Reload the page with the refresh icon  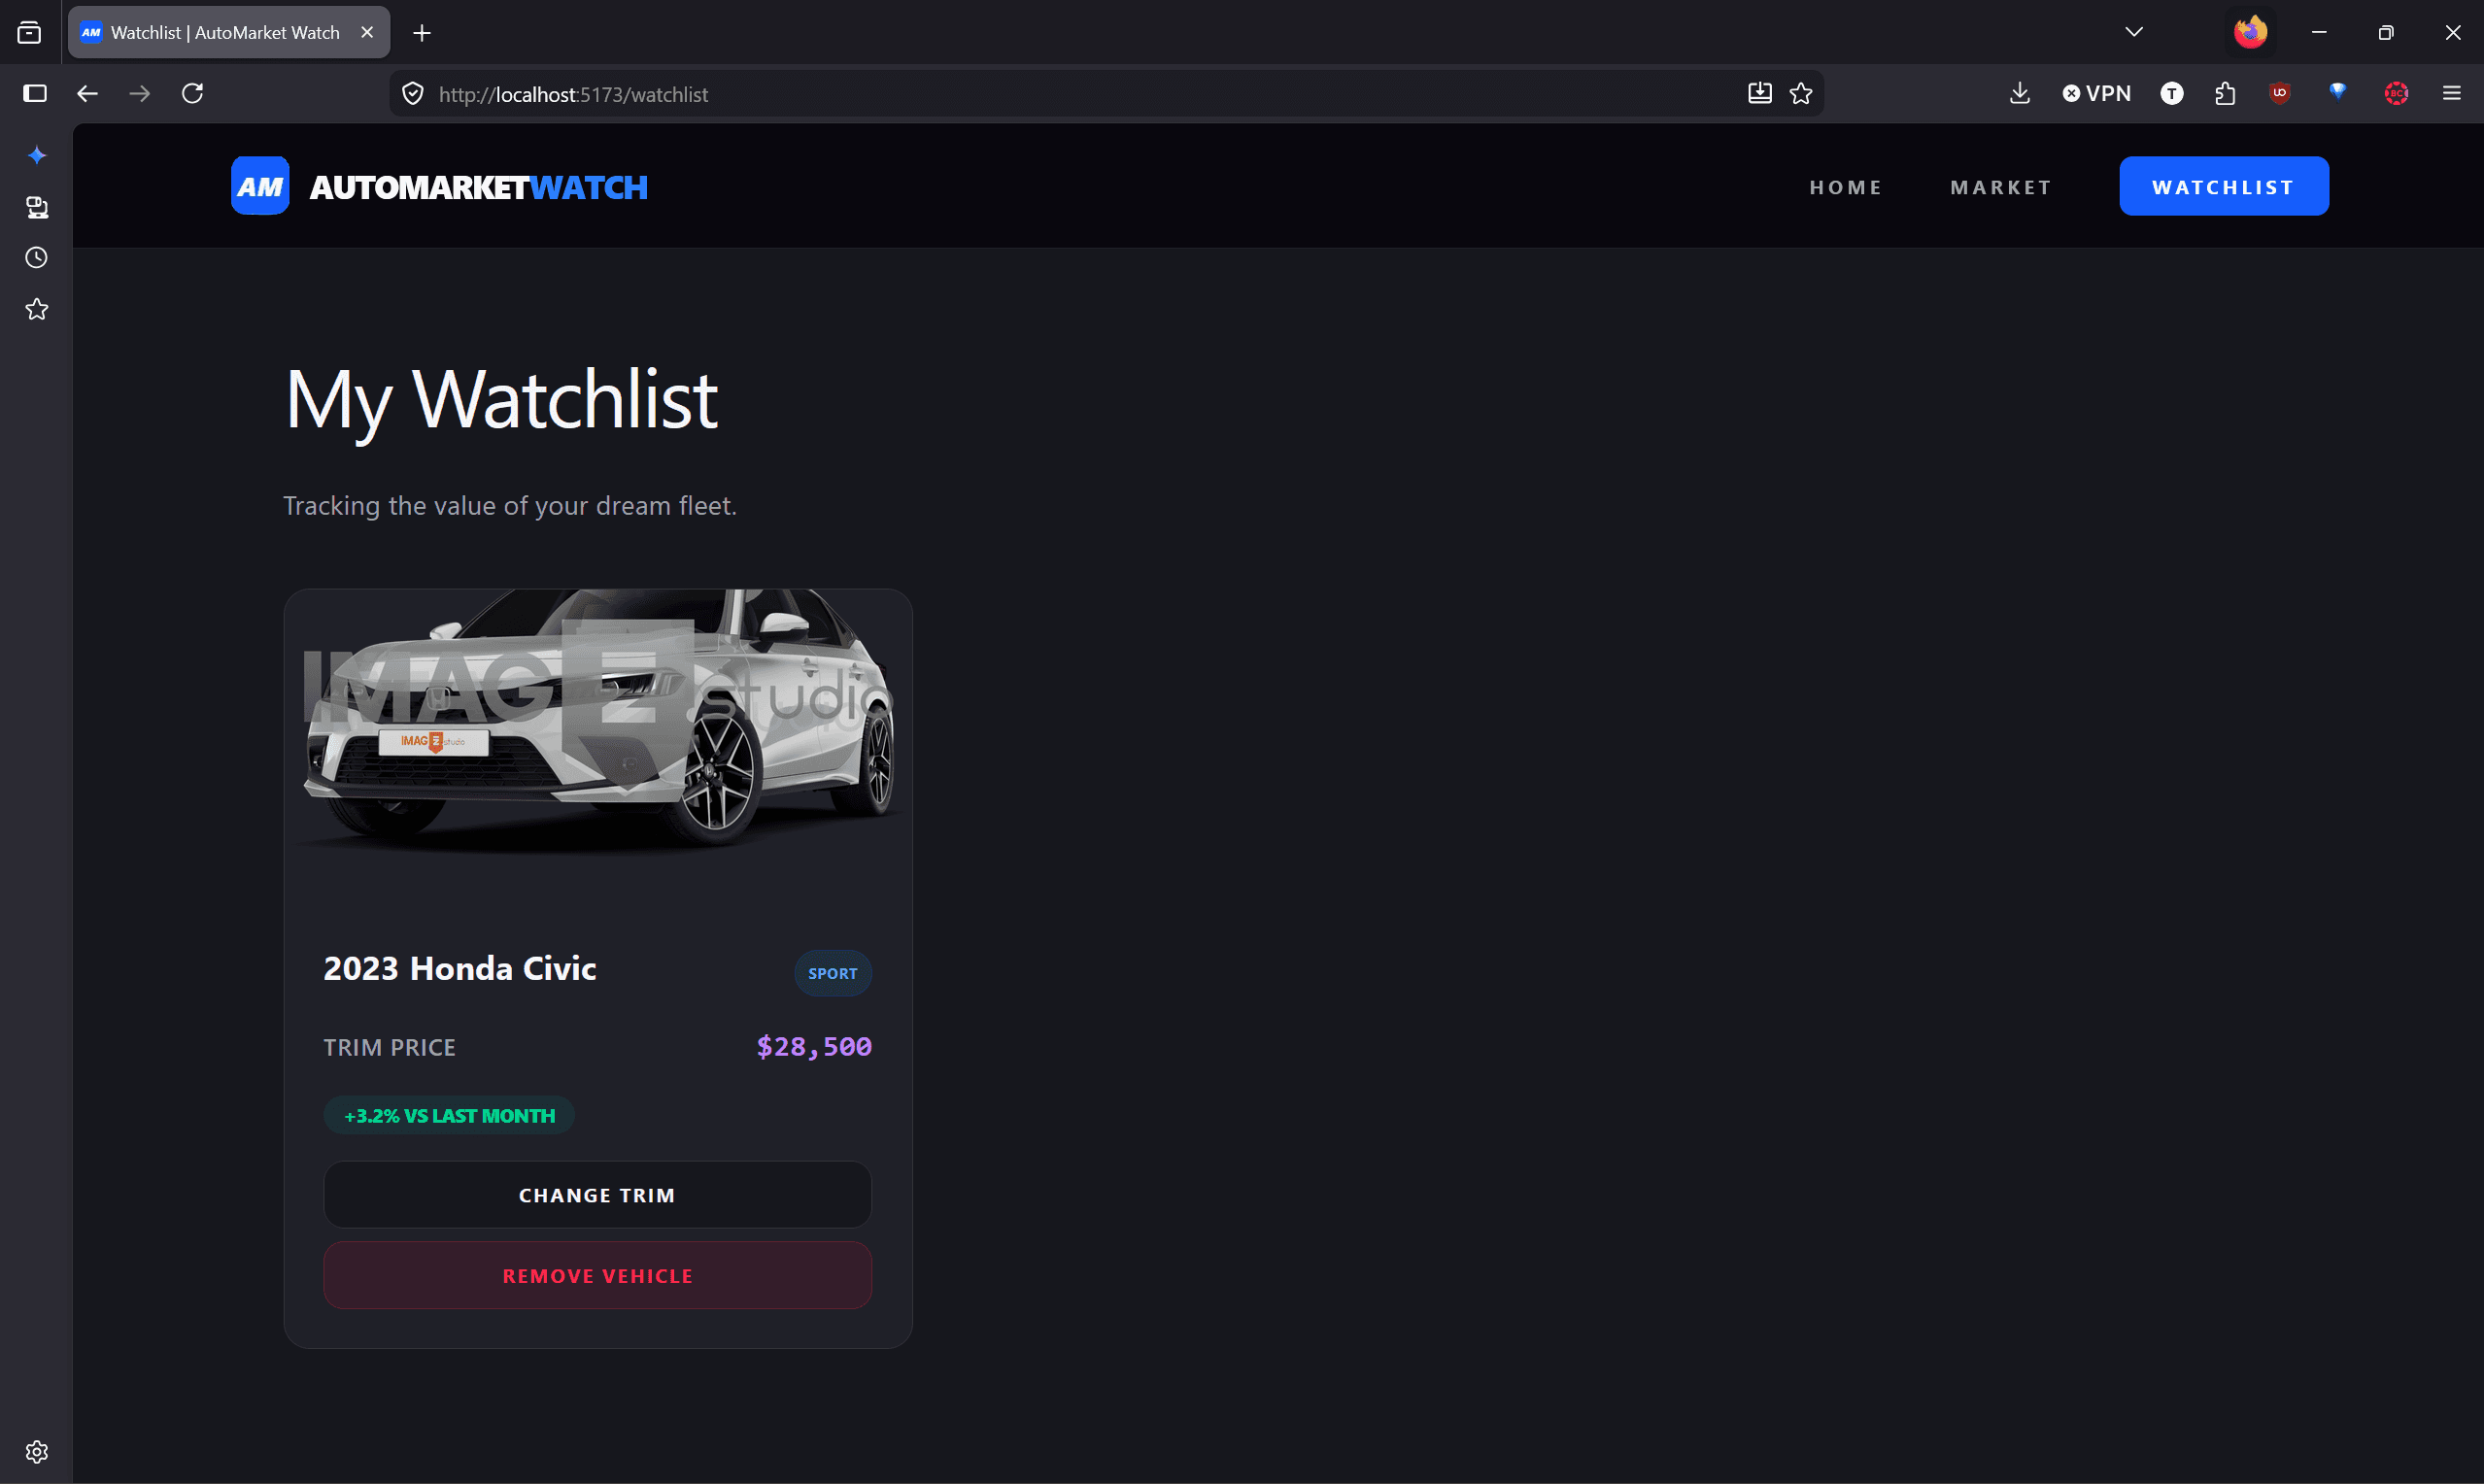tap(192, 93)
